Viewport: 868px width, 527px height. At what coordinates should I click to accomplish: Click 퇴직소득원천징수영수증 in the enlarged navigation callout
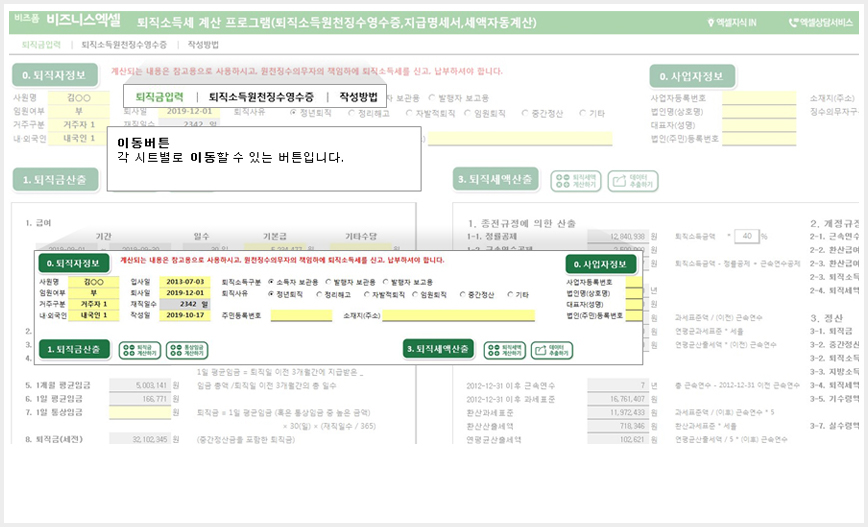point(261,97)
